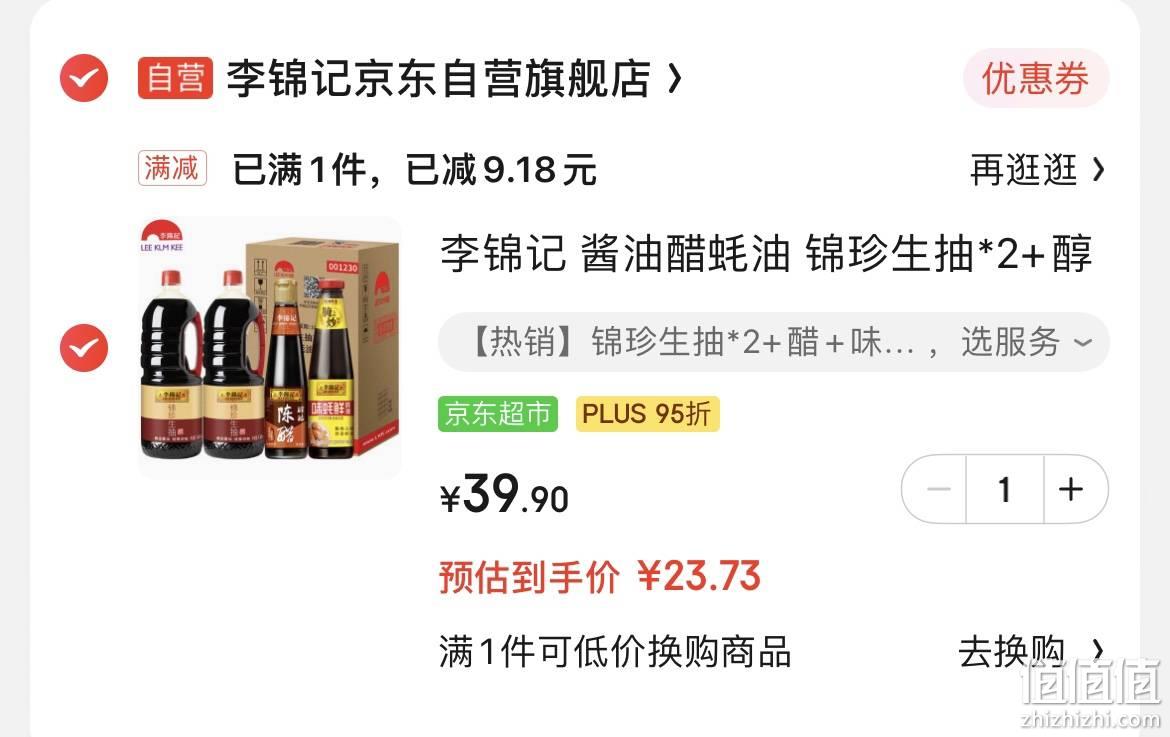Click the green 京东超市 tag

coord(498,414)
